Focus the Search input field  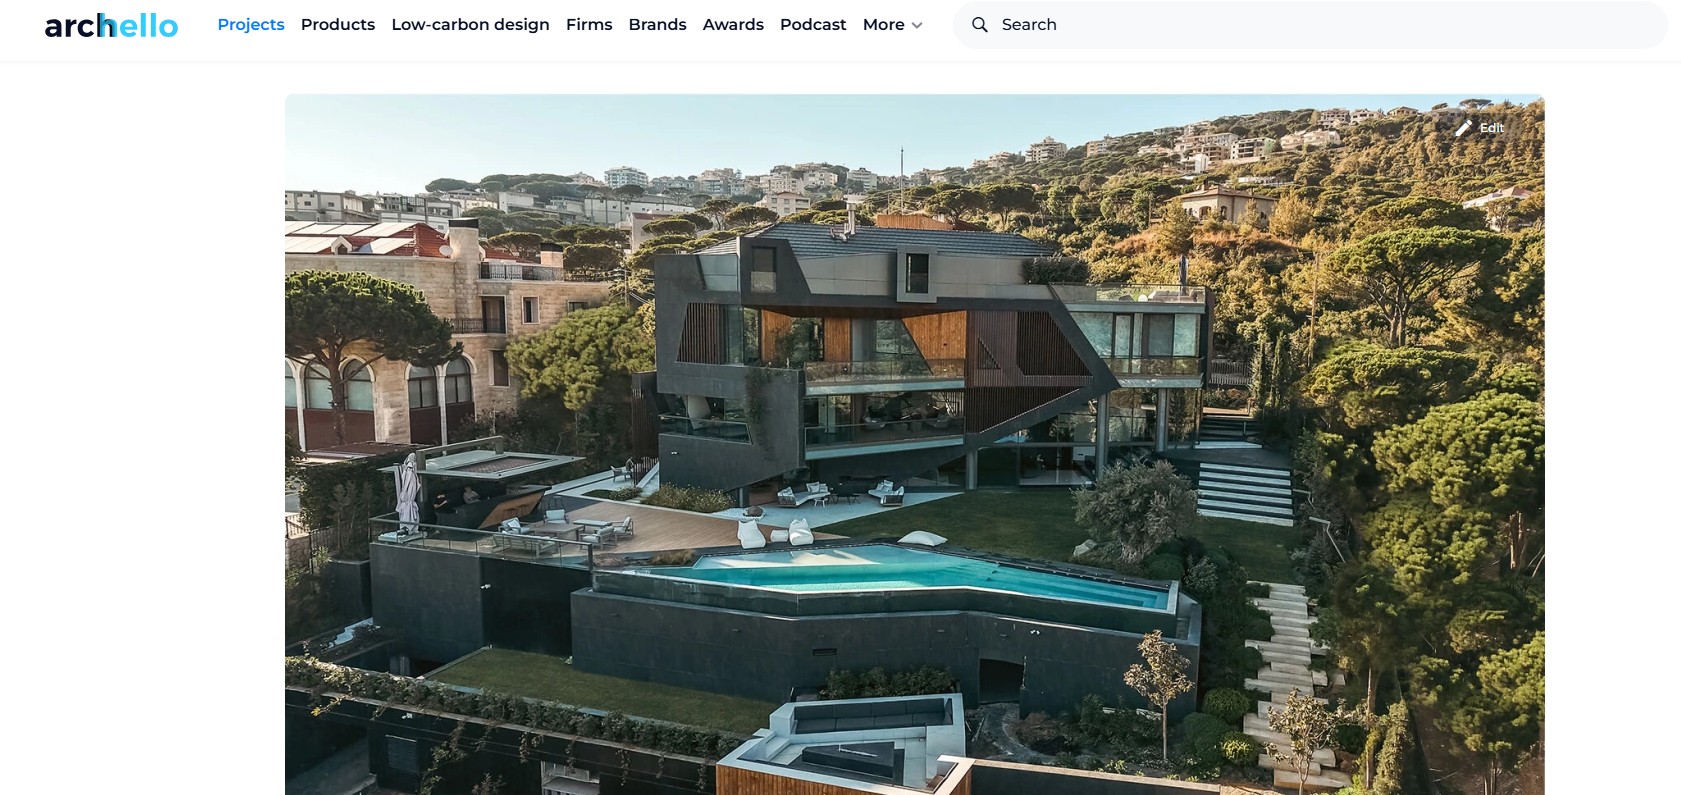coord(1310,25)
